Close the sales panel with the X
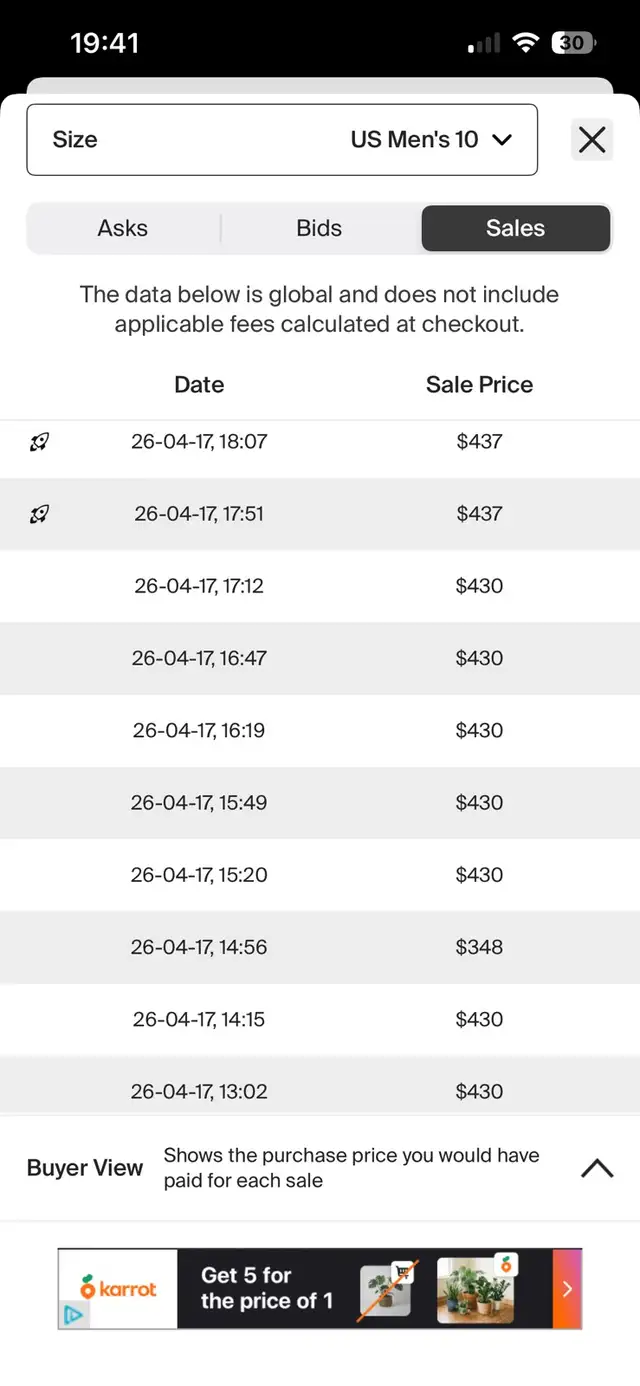 (x=592, y=140)
